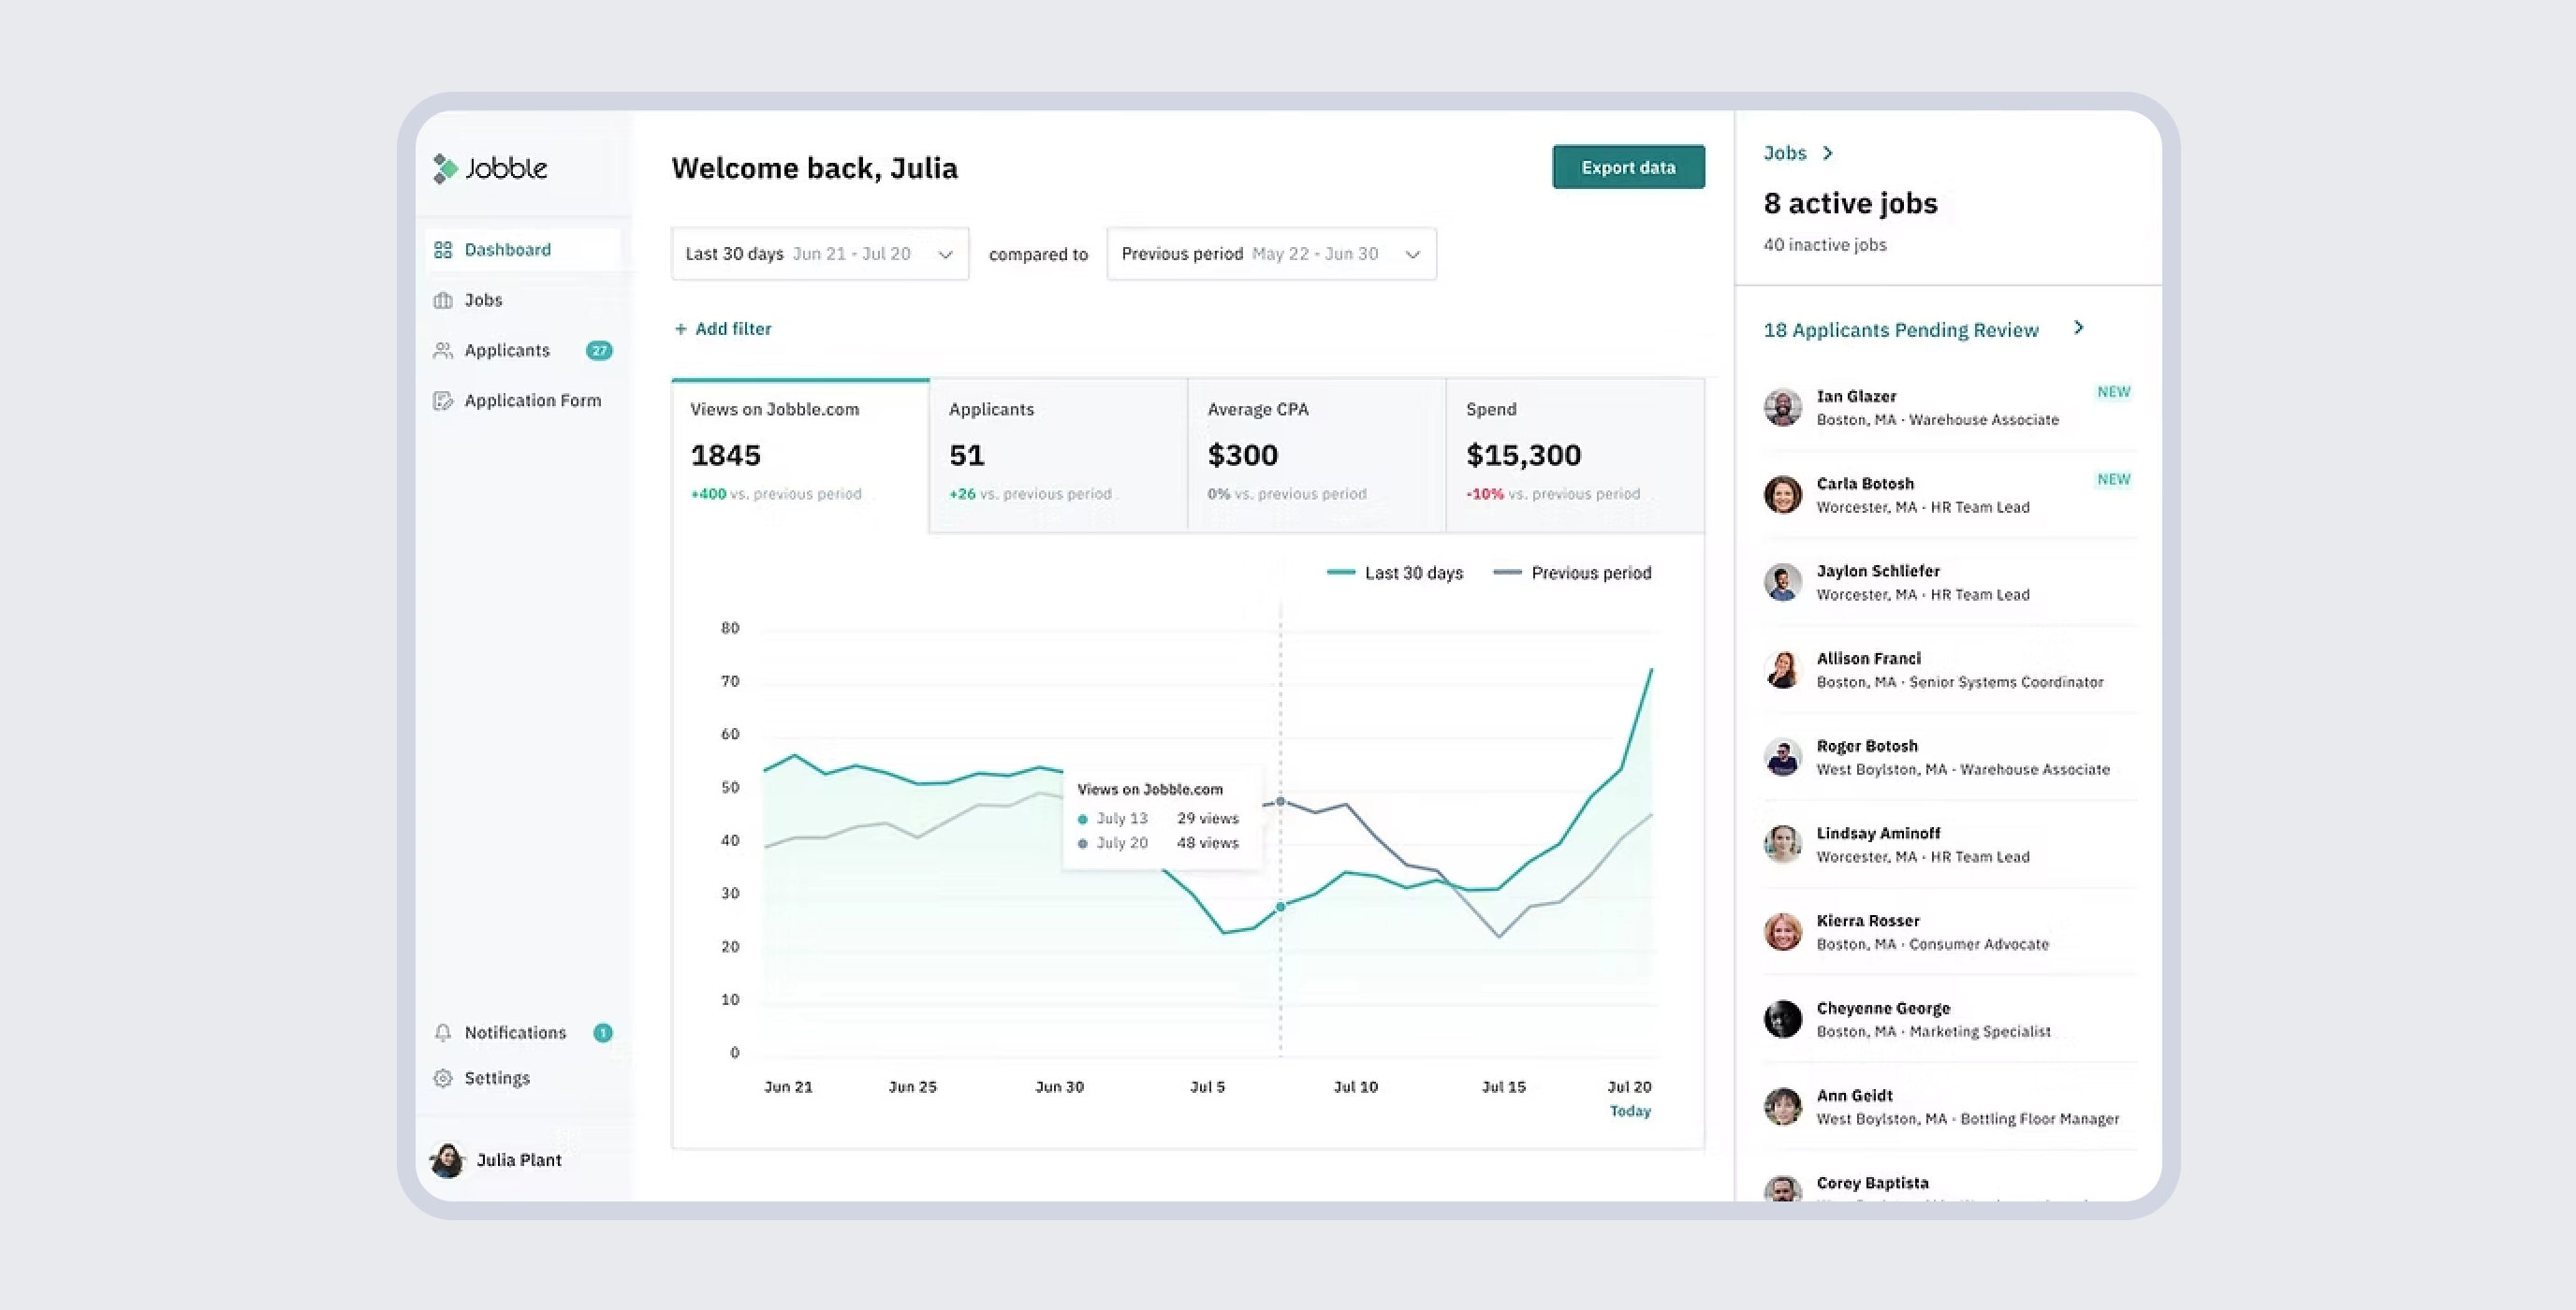Click the Applicants people icon
2576x1310 pixels.
pyautogui.click(x=445, y=350)
